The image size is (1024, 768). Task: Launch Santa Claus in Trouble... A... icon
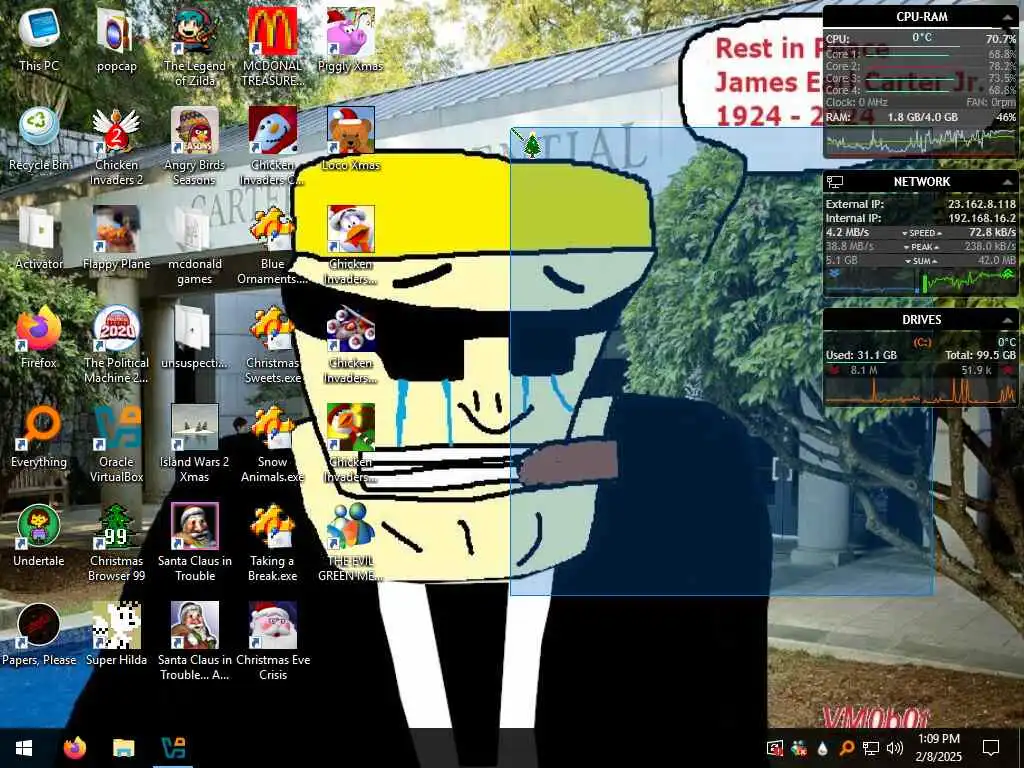coord(195,641)
